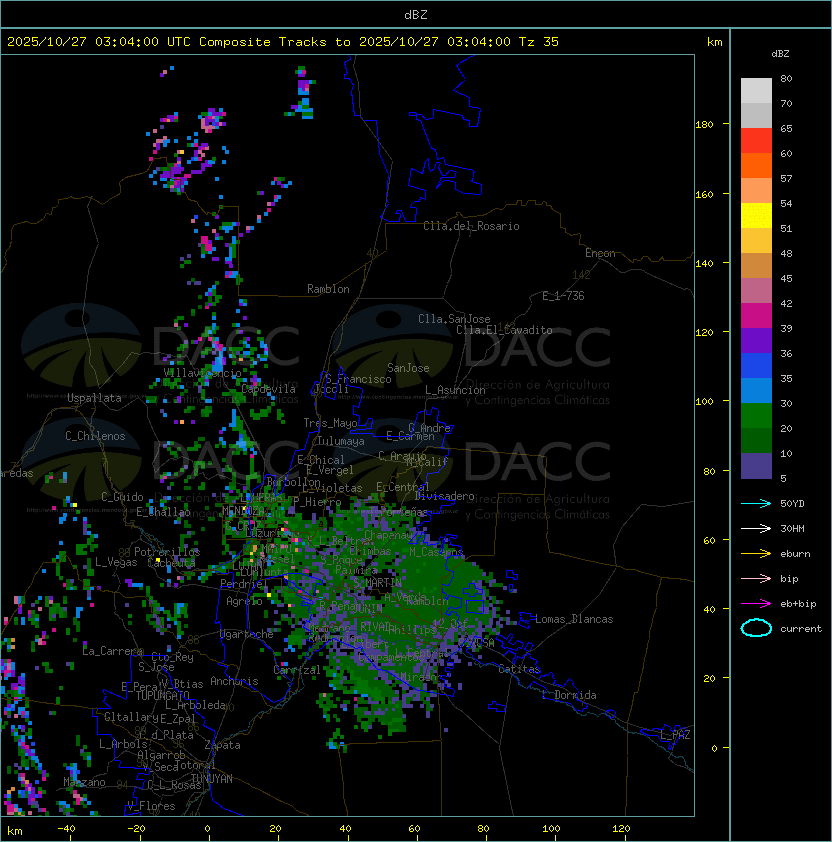Click the Ramblon place label
Screen dimensions: 832x842
point(328,289)
